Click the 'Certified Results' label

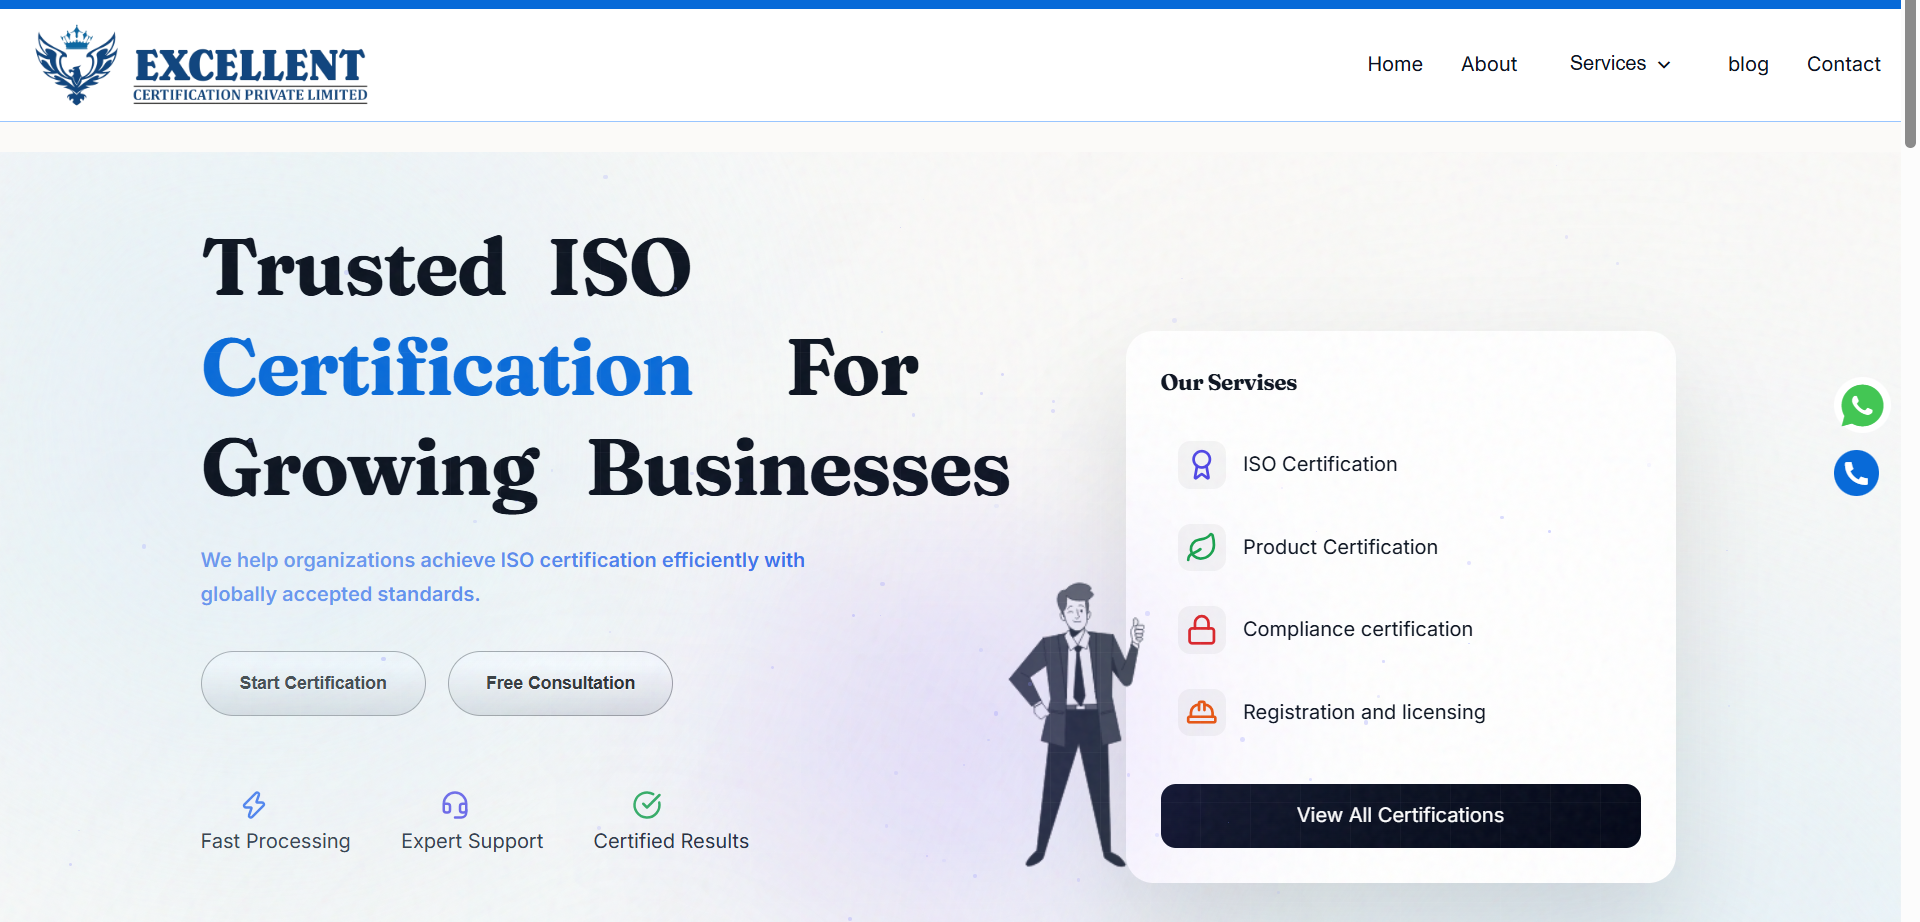[671, 841]
